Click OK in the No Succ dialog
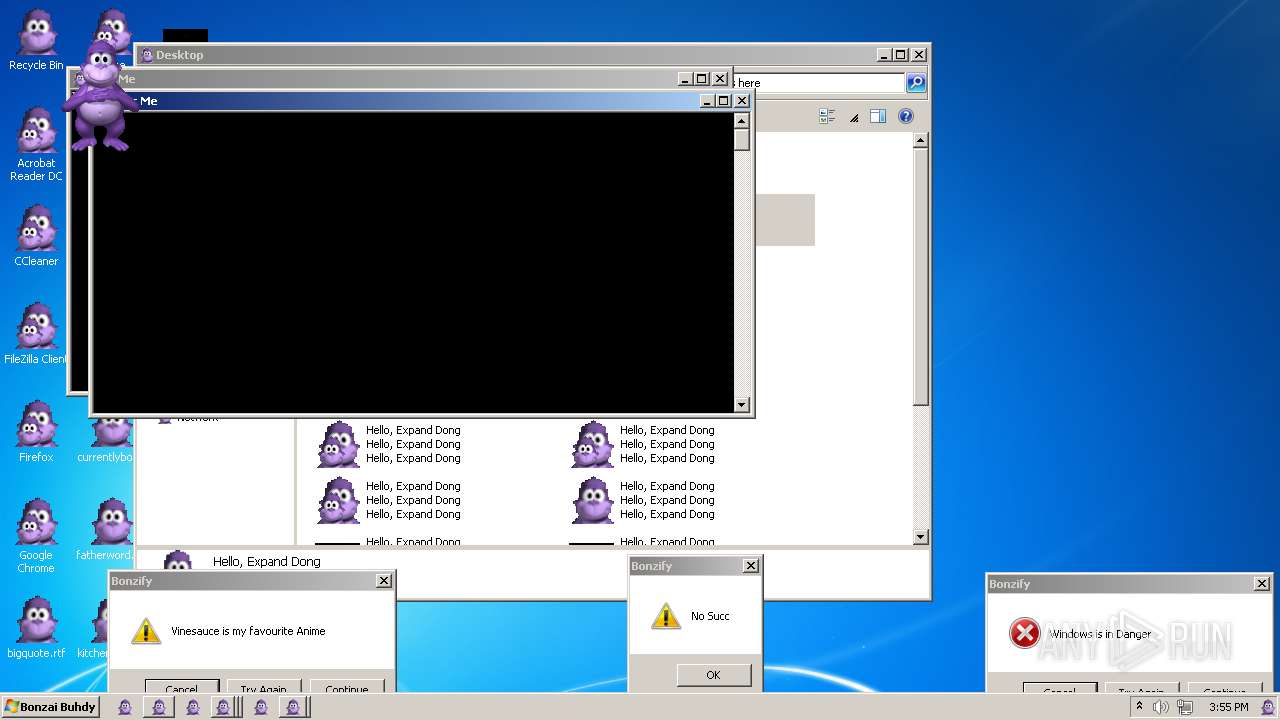This screenshot has width=1280, height=720. coord(713,675)
